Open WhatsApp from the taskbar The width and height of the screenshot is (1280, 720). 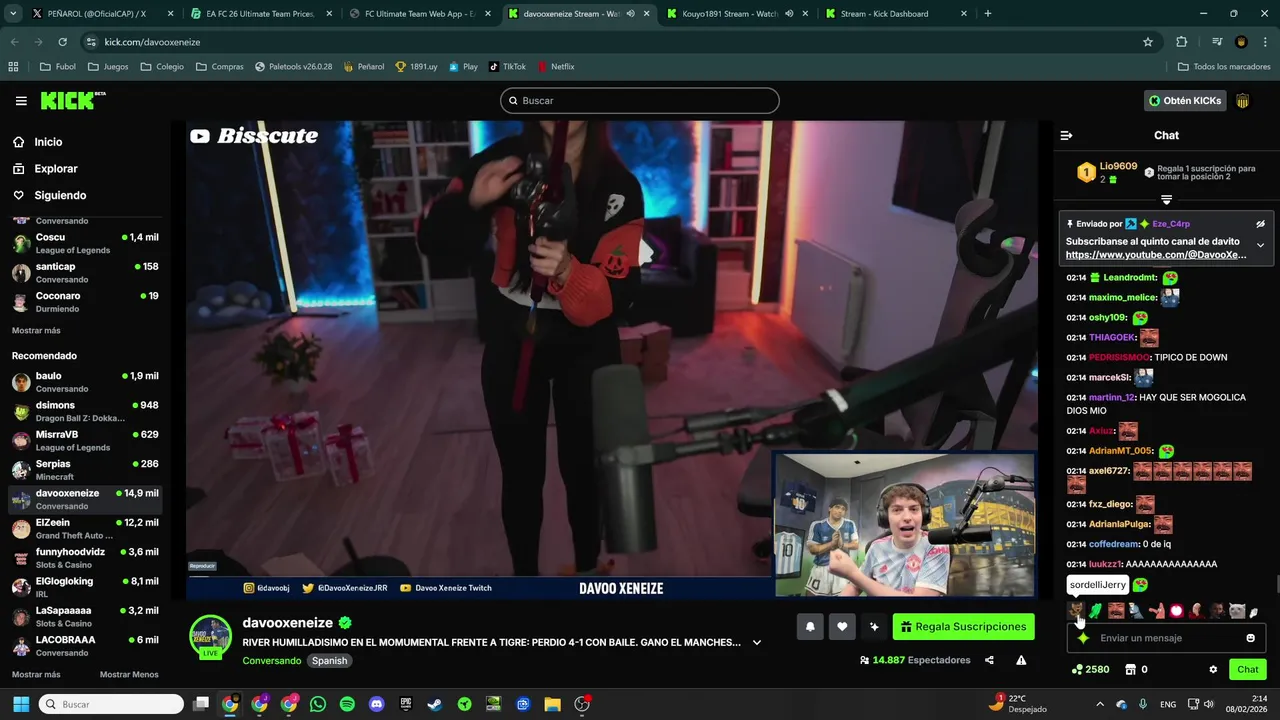point(318,704)
